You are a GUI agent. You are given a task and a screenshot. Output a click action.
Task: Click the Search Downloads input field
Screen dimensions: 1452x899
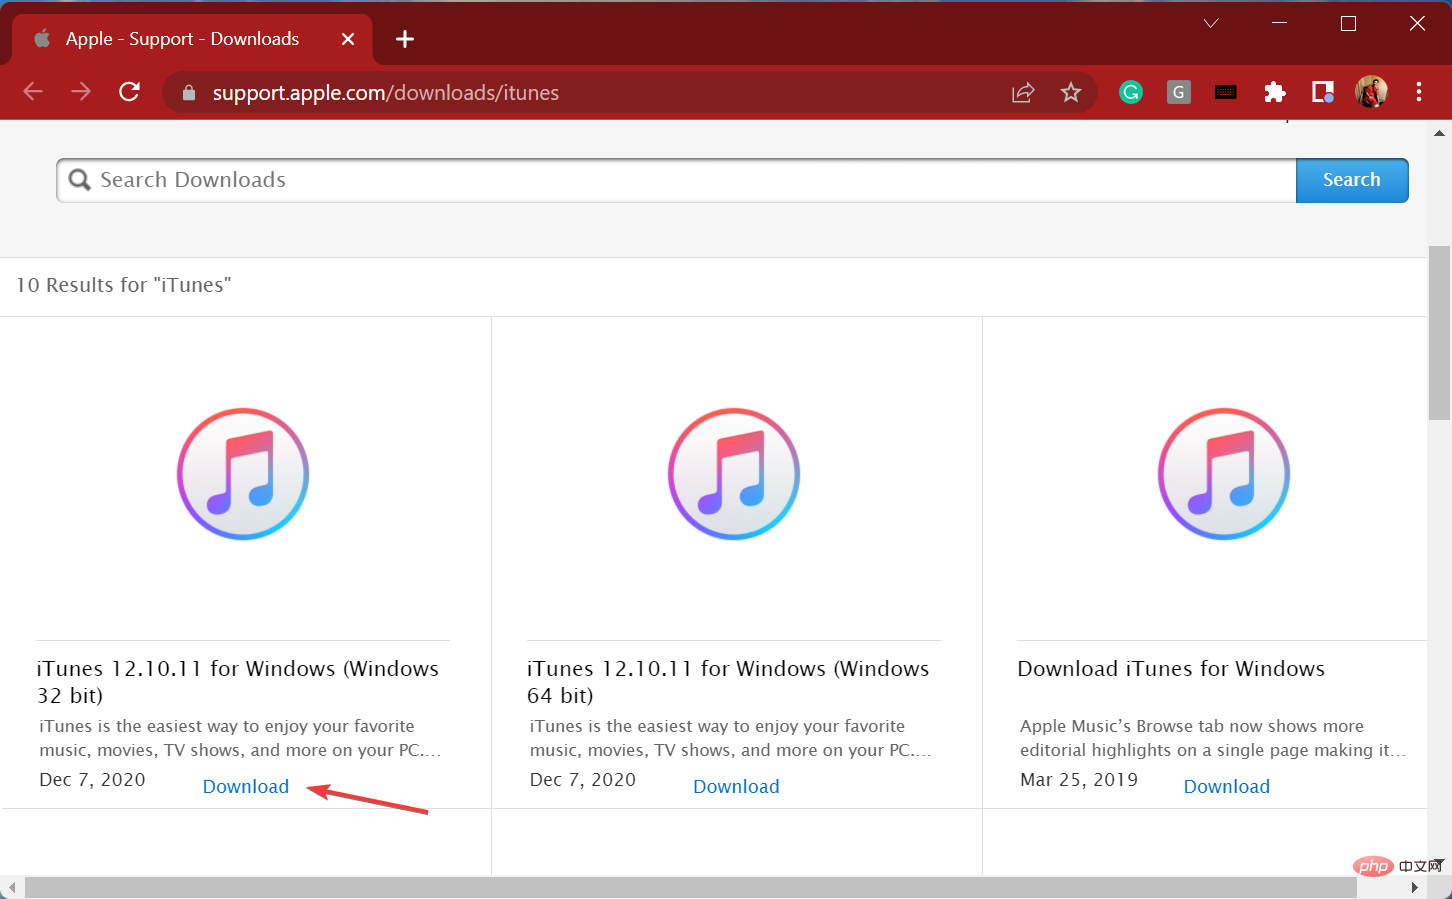click(x=677, y=180)
